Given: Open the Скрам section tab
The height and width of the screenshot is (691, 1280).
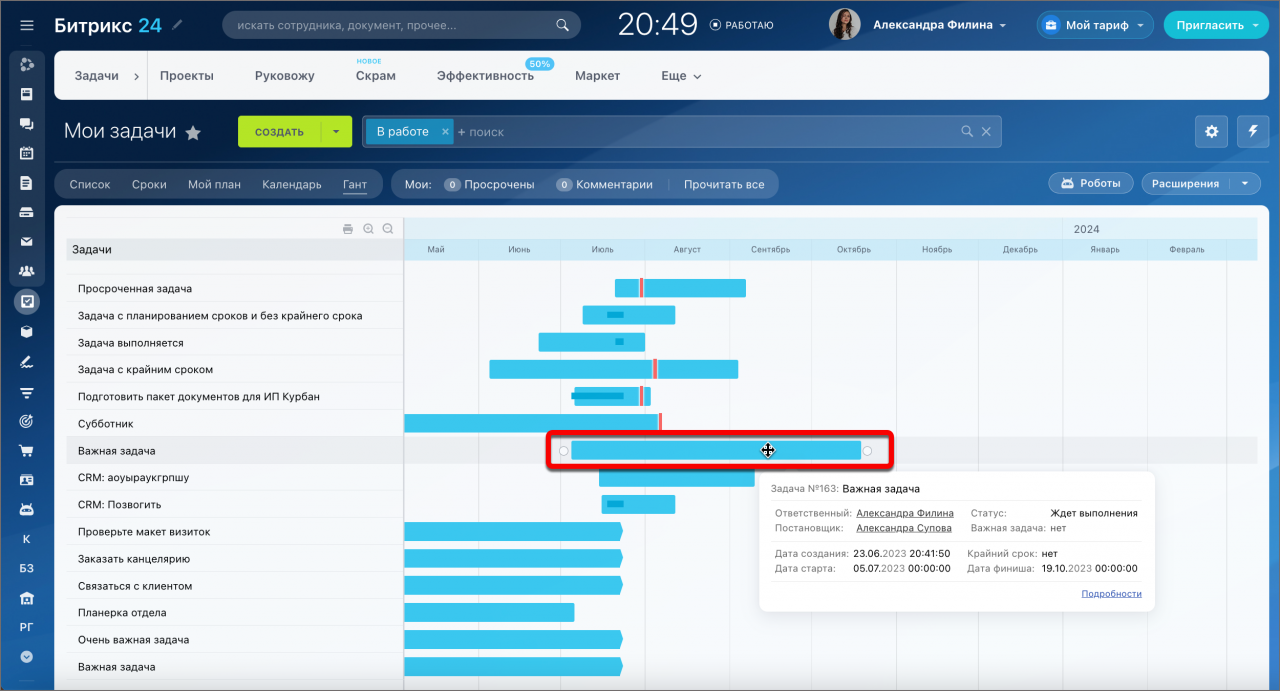Looking at the screenshot, I should coord(375,76).
